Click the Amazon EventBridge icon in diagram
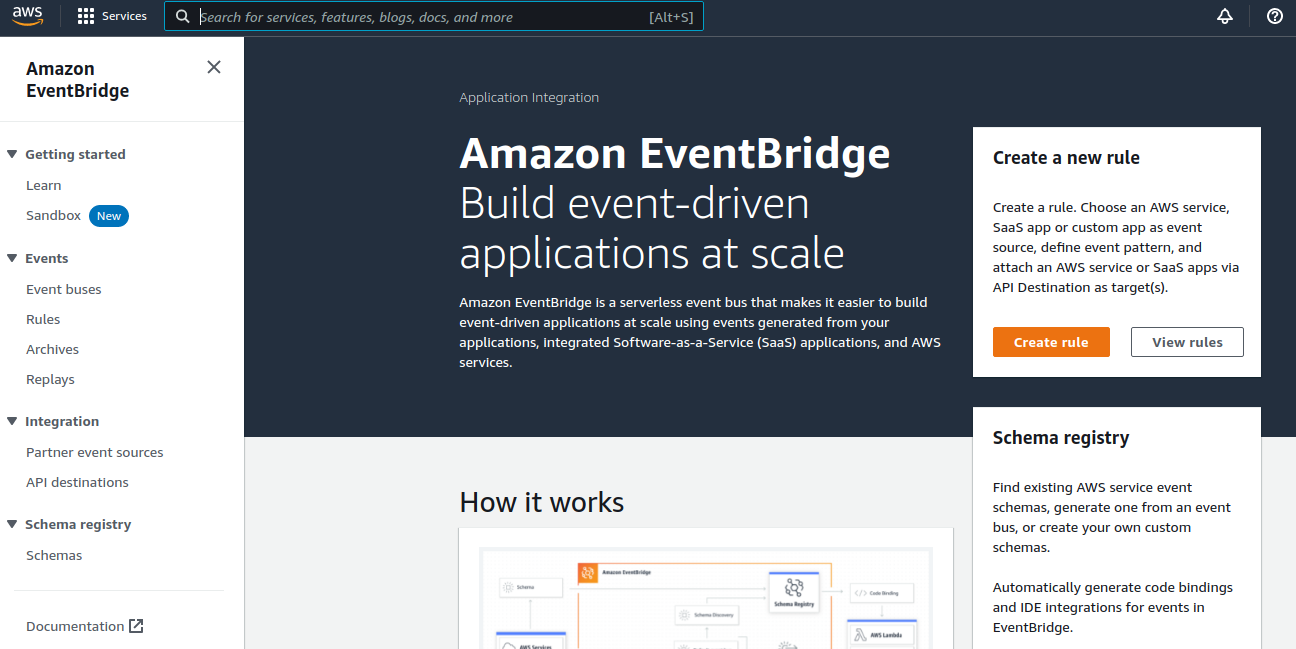This screenshot has height=649, width=1296. (587, 573)
